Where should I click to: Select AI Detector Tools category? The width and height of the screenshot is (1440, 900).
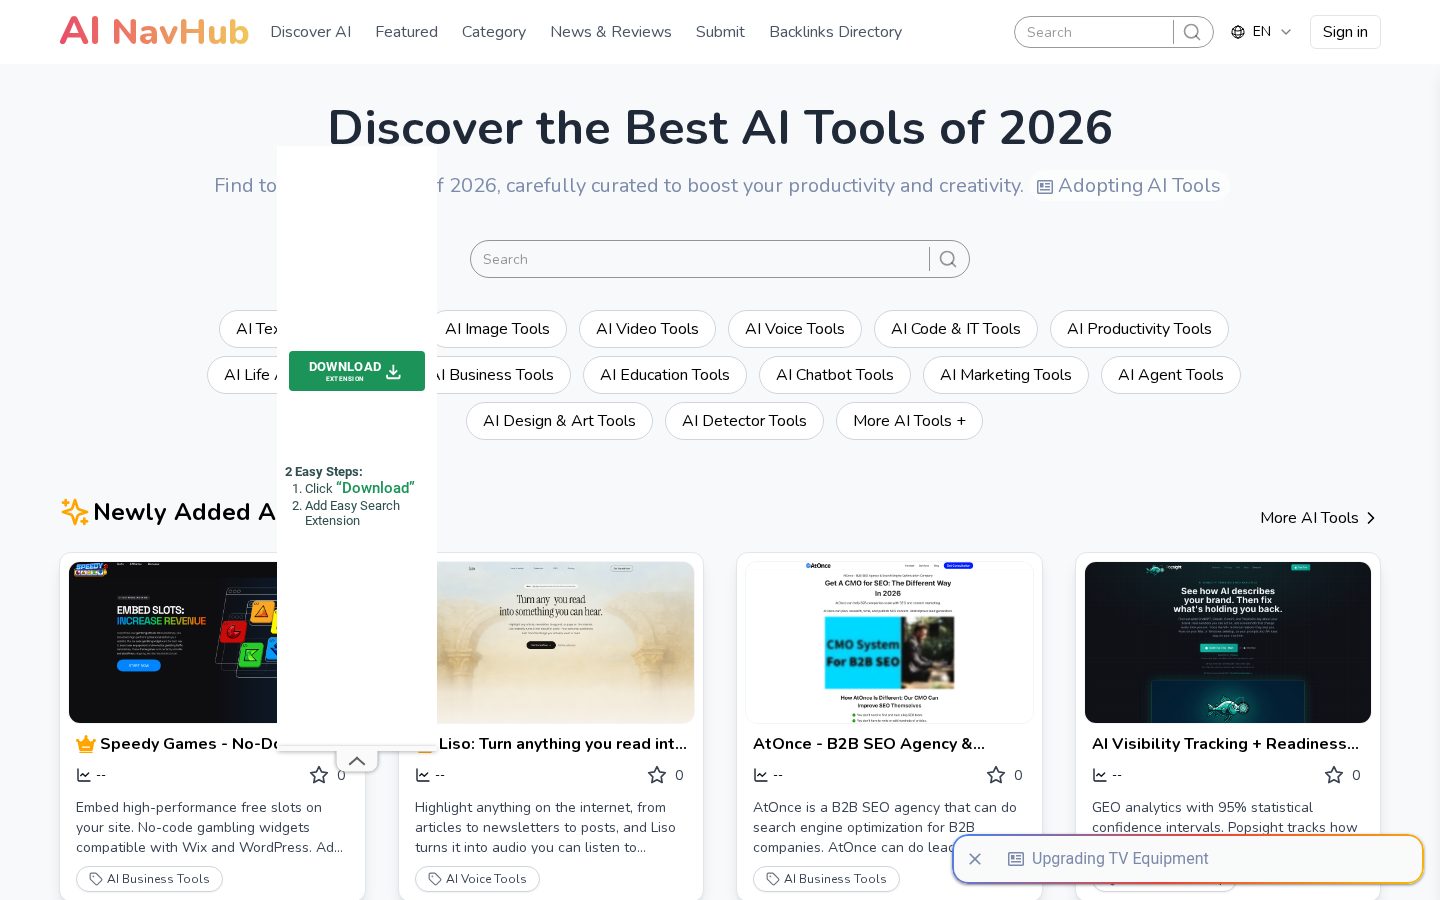[744, 421]
